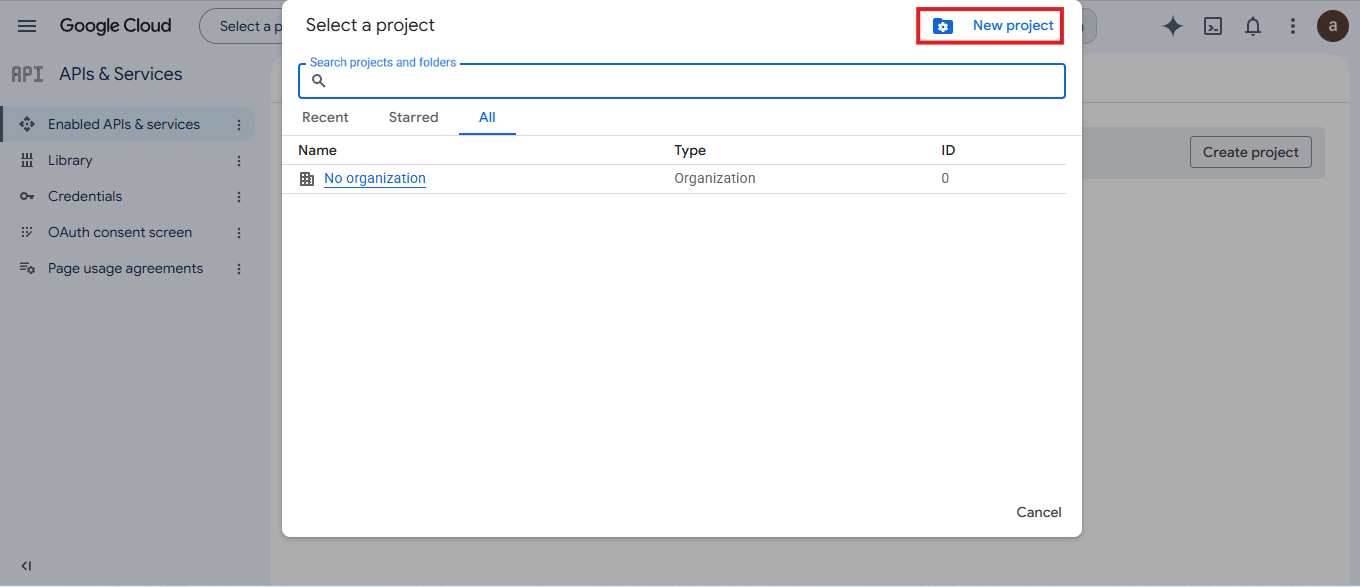
Task: Cancel the Select a project dialog
Action: click(x=1039, y=512)
